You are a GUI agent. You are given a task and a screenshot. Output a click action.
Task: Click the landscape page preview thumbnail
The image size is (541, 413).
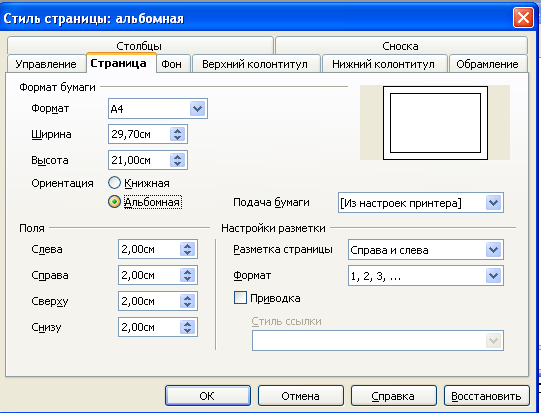pyautogui.click(x=435, y=123)
